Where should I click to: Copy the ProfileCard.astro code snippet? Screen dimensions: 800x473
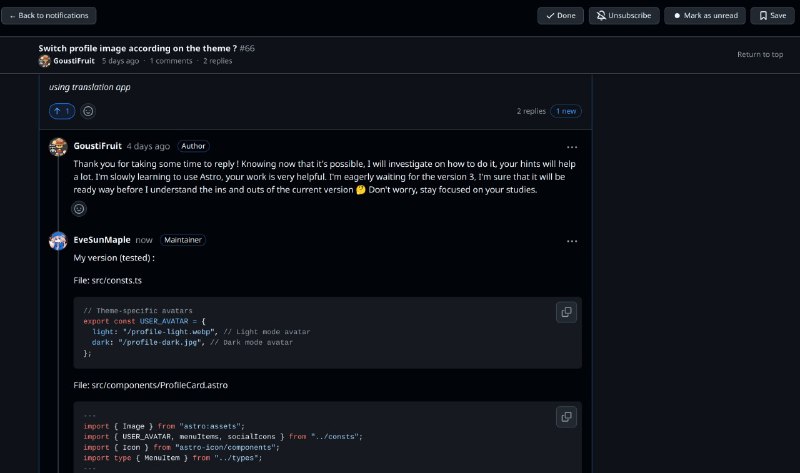click(x=566, y=417)
